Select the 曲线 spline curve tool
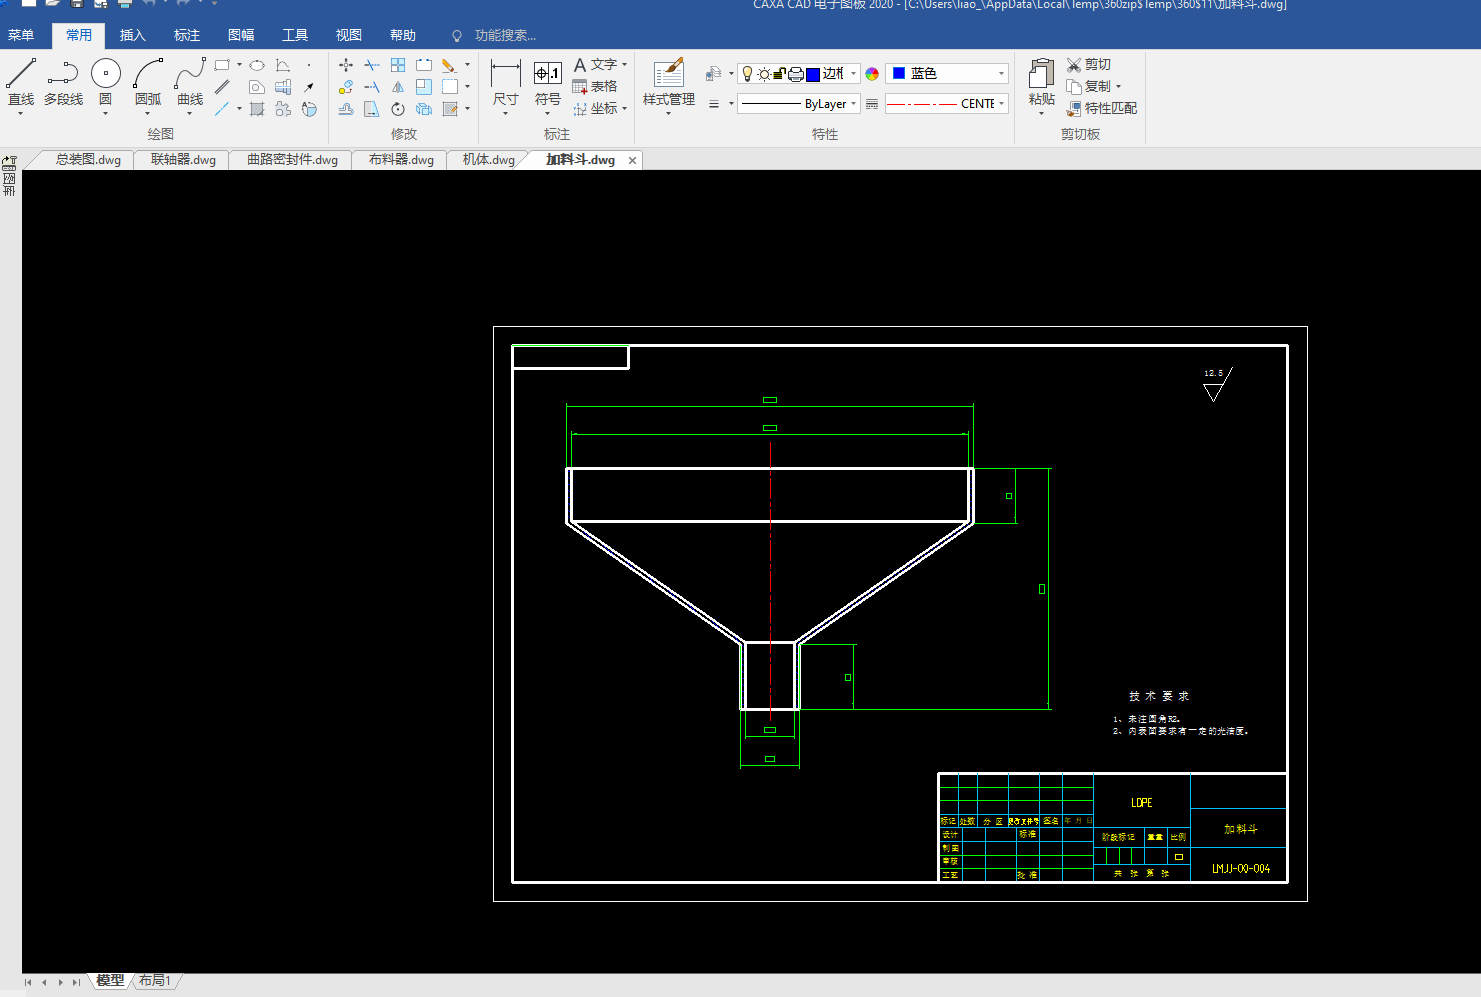 pos(190,82)
